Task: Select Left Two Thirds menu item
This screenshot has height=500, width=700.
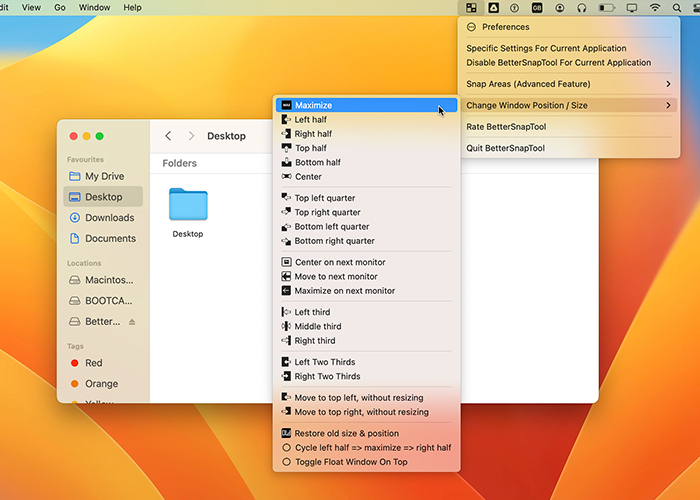Action: click(x=366, y=362)
